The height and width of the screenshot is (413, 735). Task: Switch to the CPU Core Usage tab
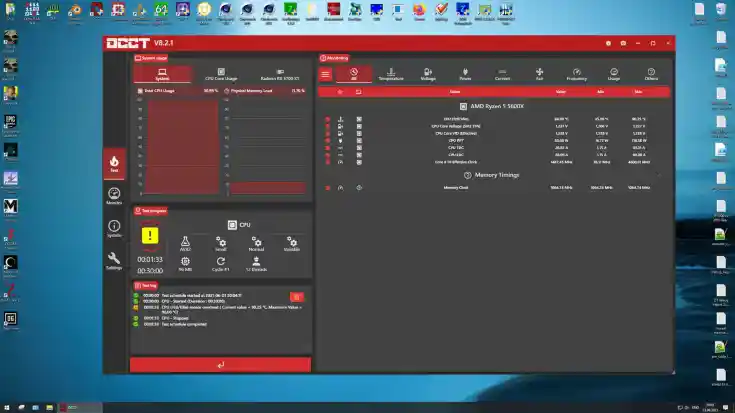pyautogui.click(x=221, y=74)
